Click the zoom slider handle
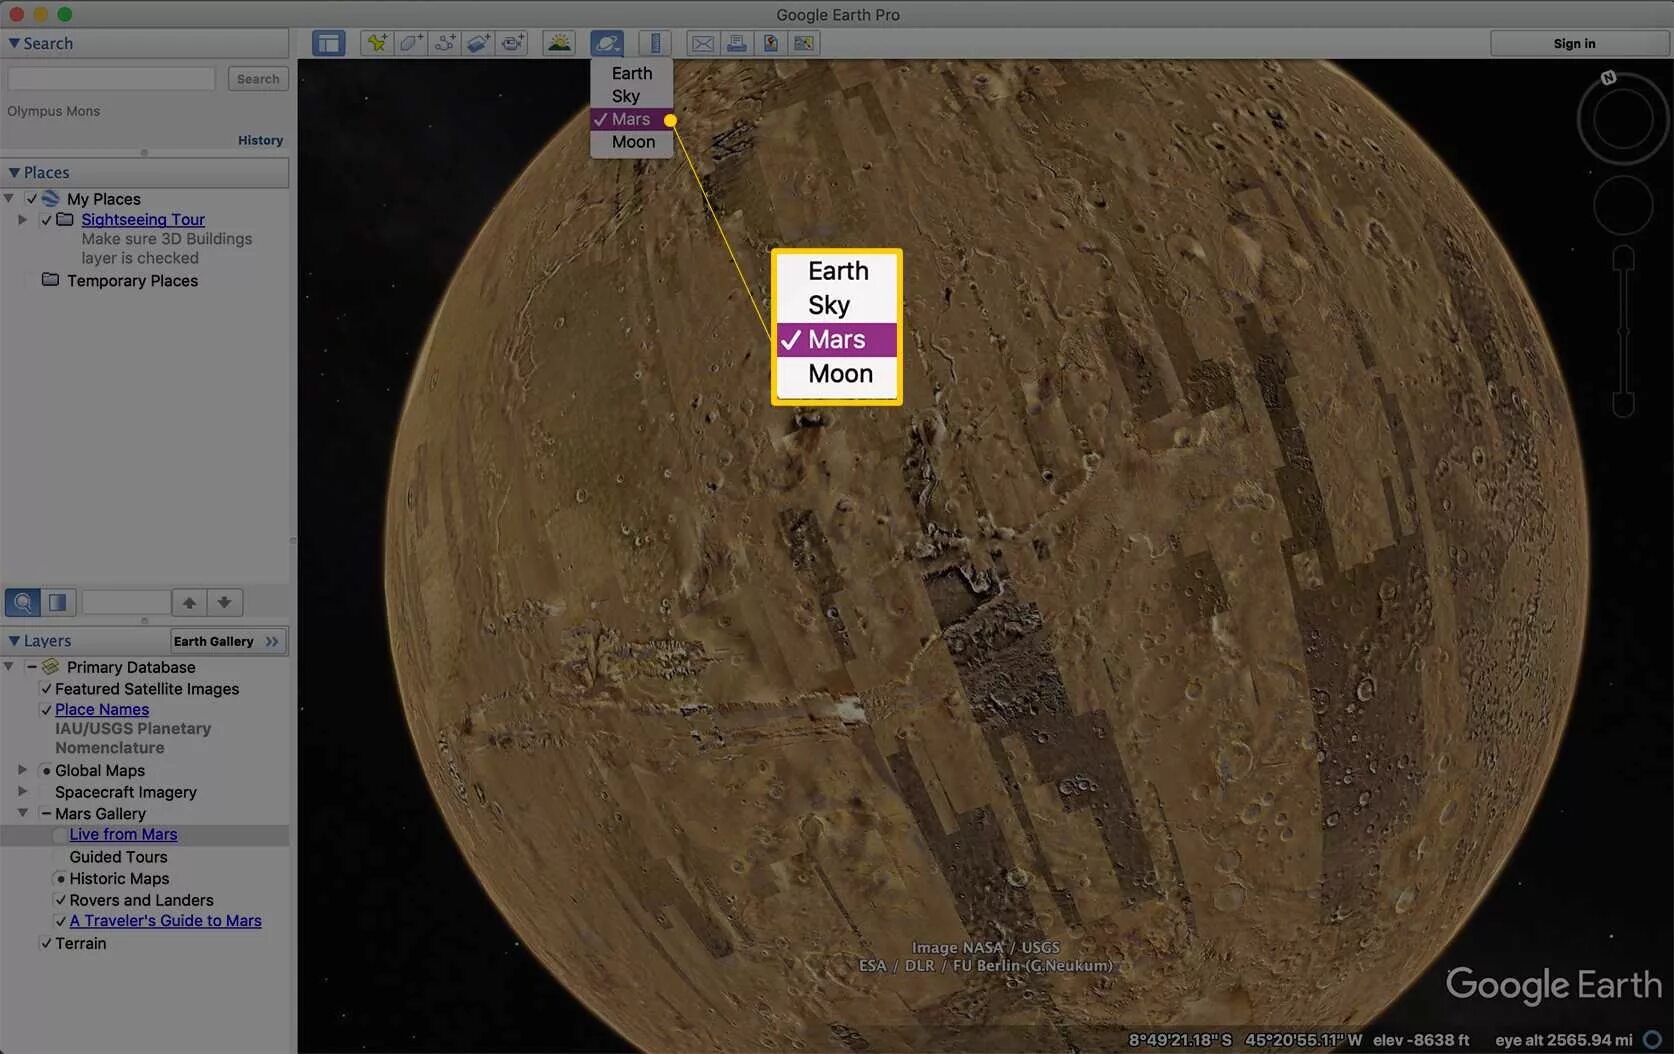The image size is (1674, 1054). [1623, 331]
